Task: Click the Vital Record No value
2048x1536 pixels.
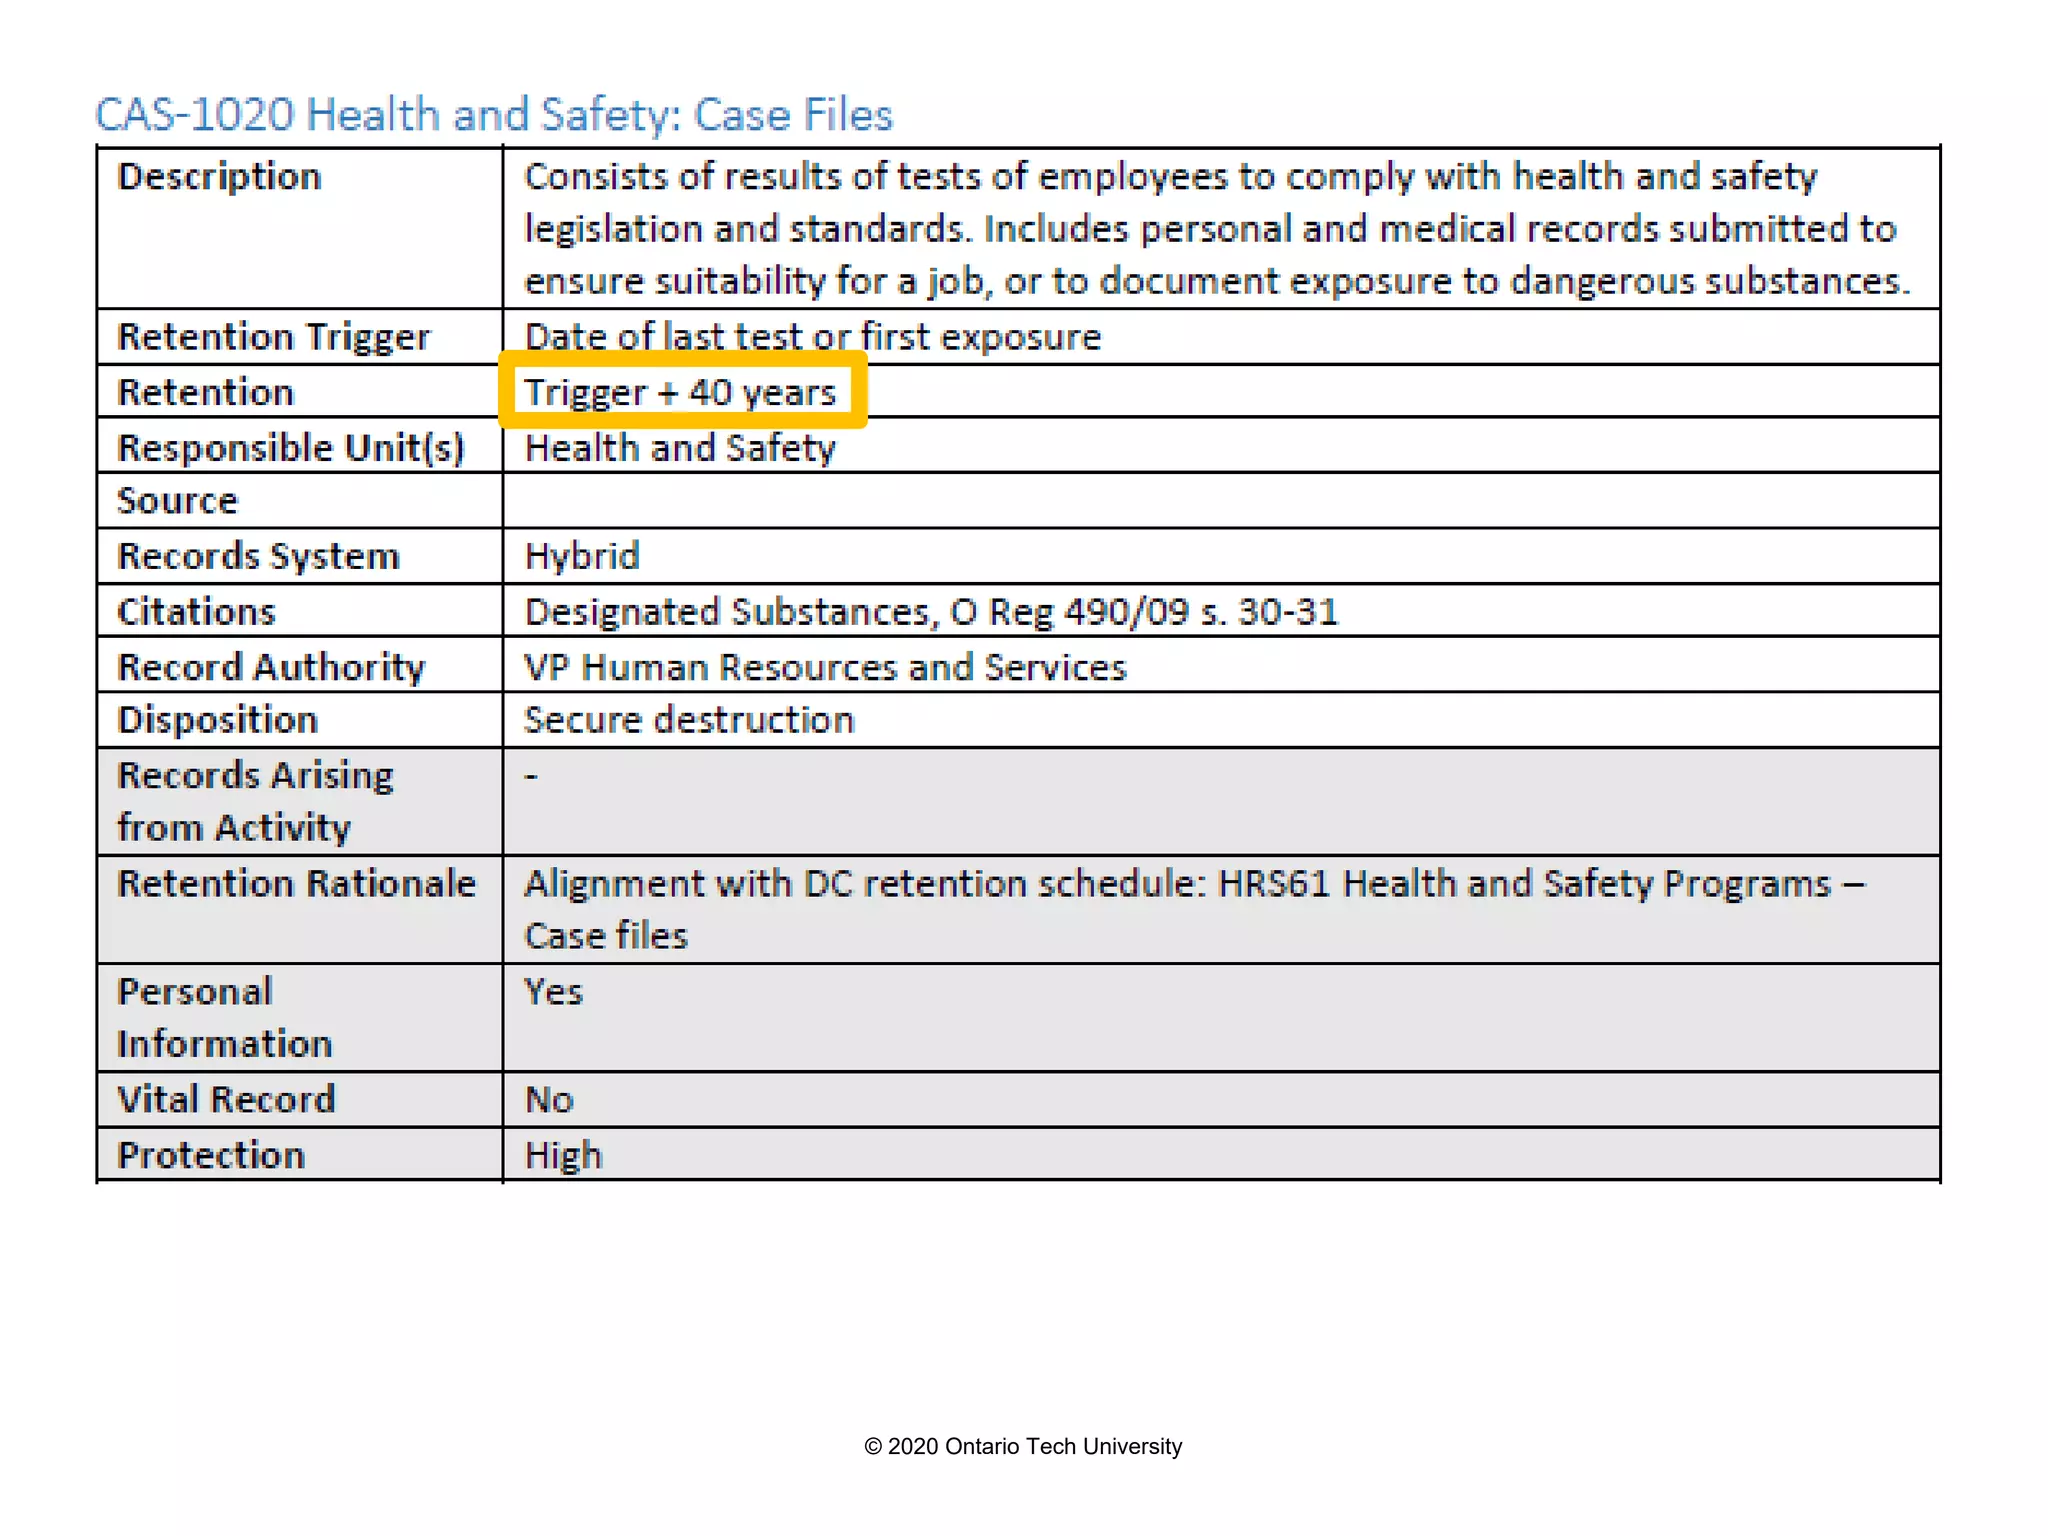Action: (549, 1100)
